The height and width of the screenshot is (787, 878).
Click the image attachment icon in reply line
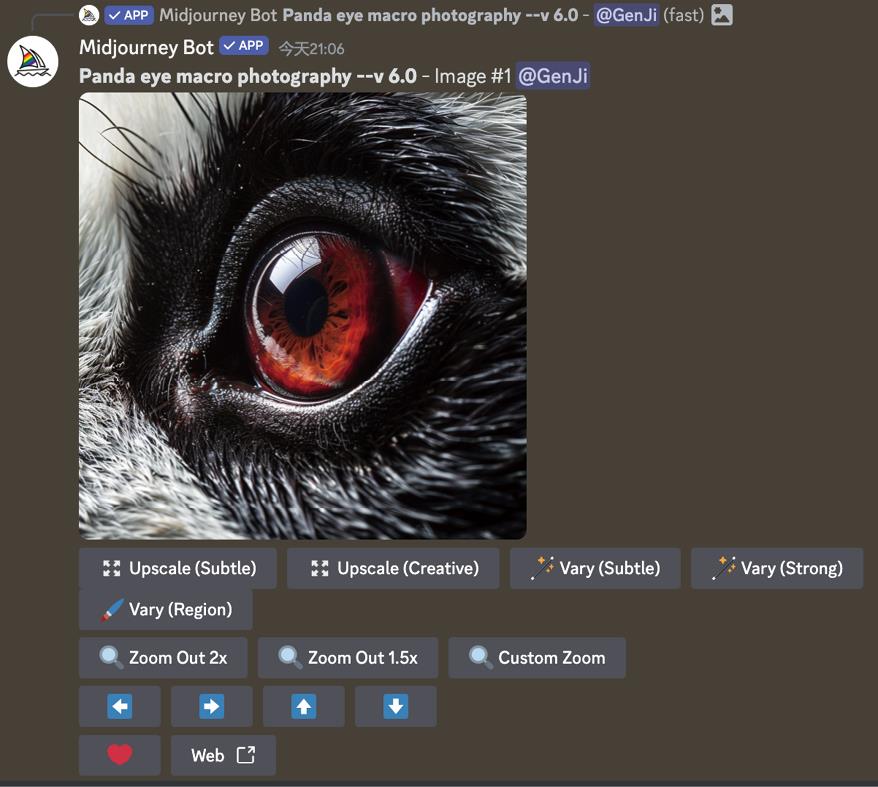coord(722,15)
